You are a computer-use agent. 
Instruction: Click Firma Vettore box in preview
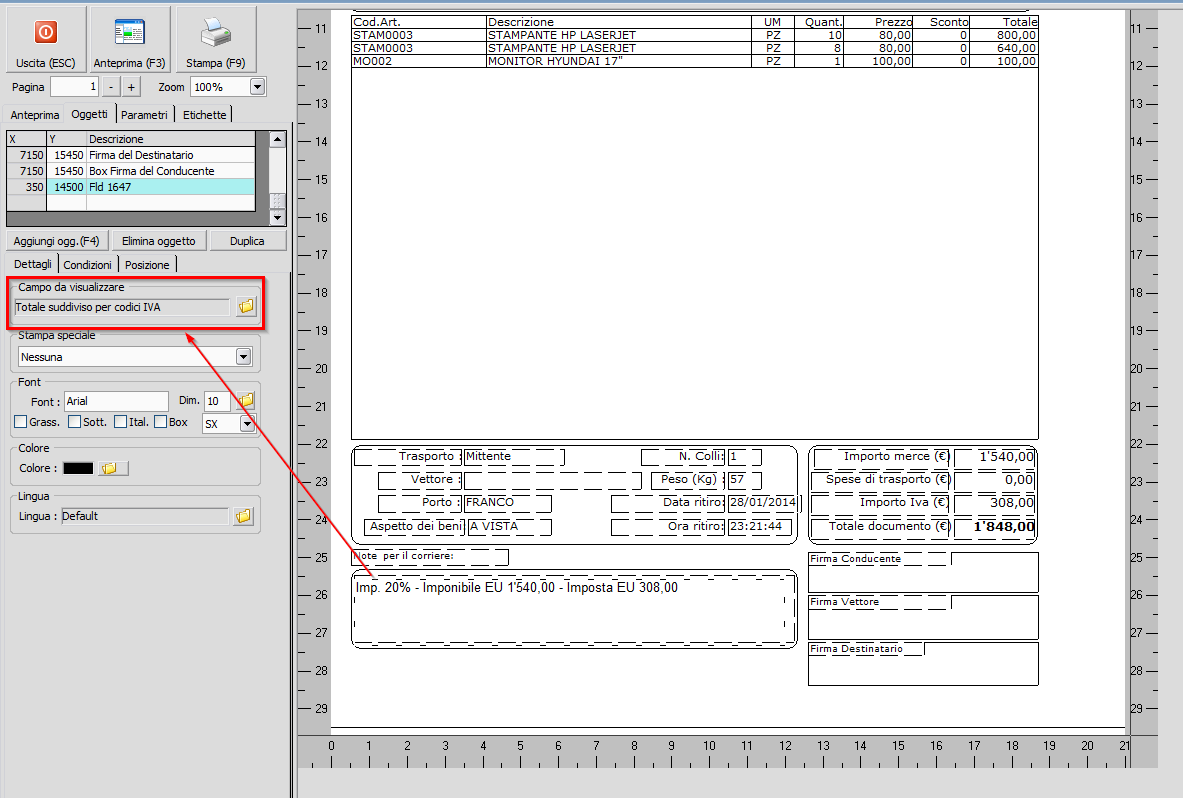pyautogui.click(x=923, y=617)
